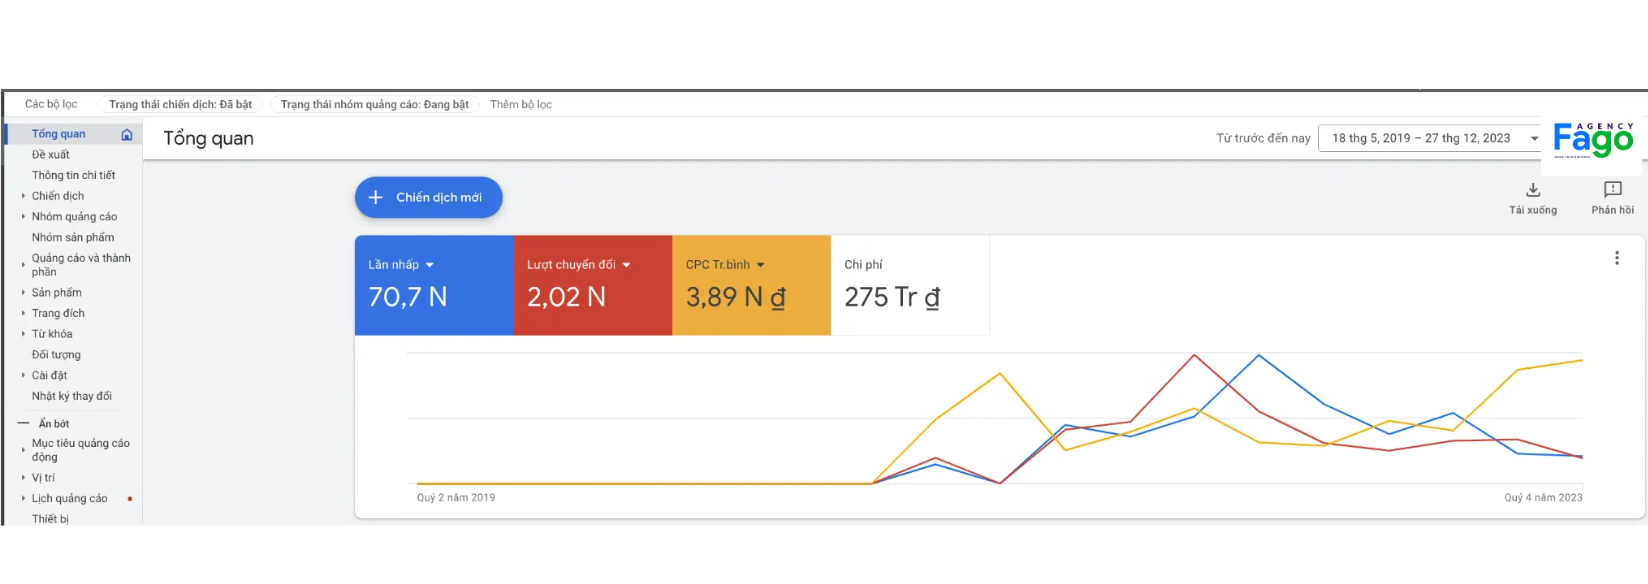Open the feedback (Phản hồi) icon
This screenshot has height=584, width=1648.
pyautogui.click(x=1612, y=190)
